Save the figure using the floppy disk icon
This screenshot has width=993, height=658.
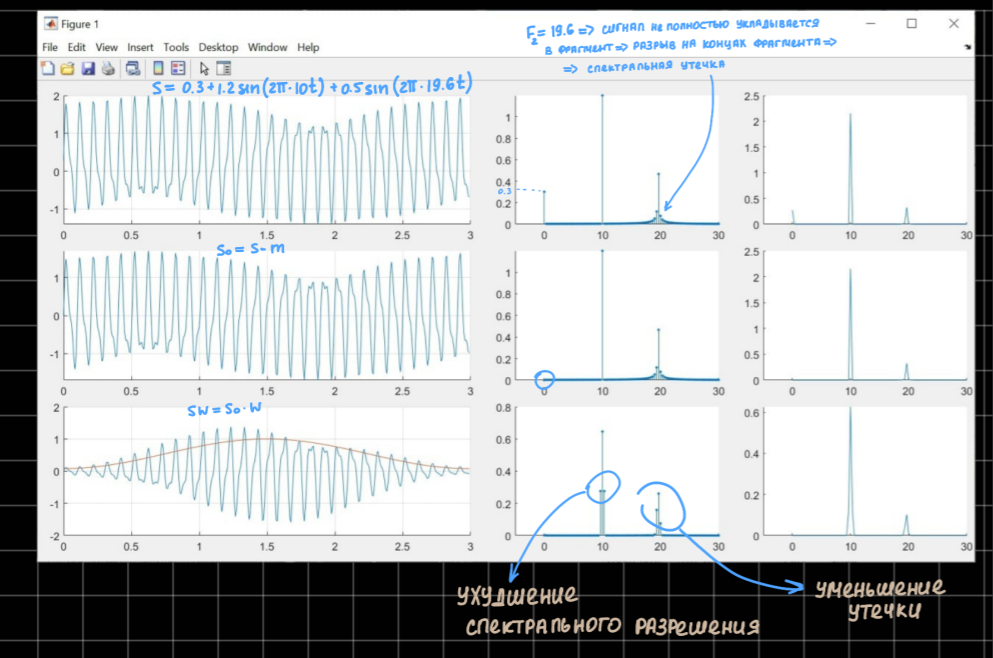(88, 68)
